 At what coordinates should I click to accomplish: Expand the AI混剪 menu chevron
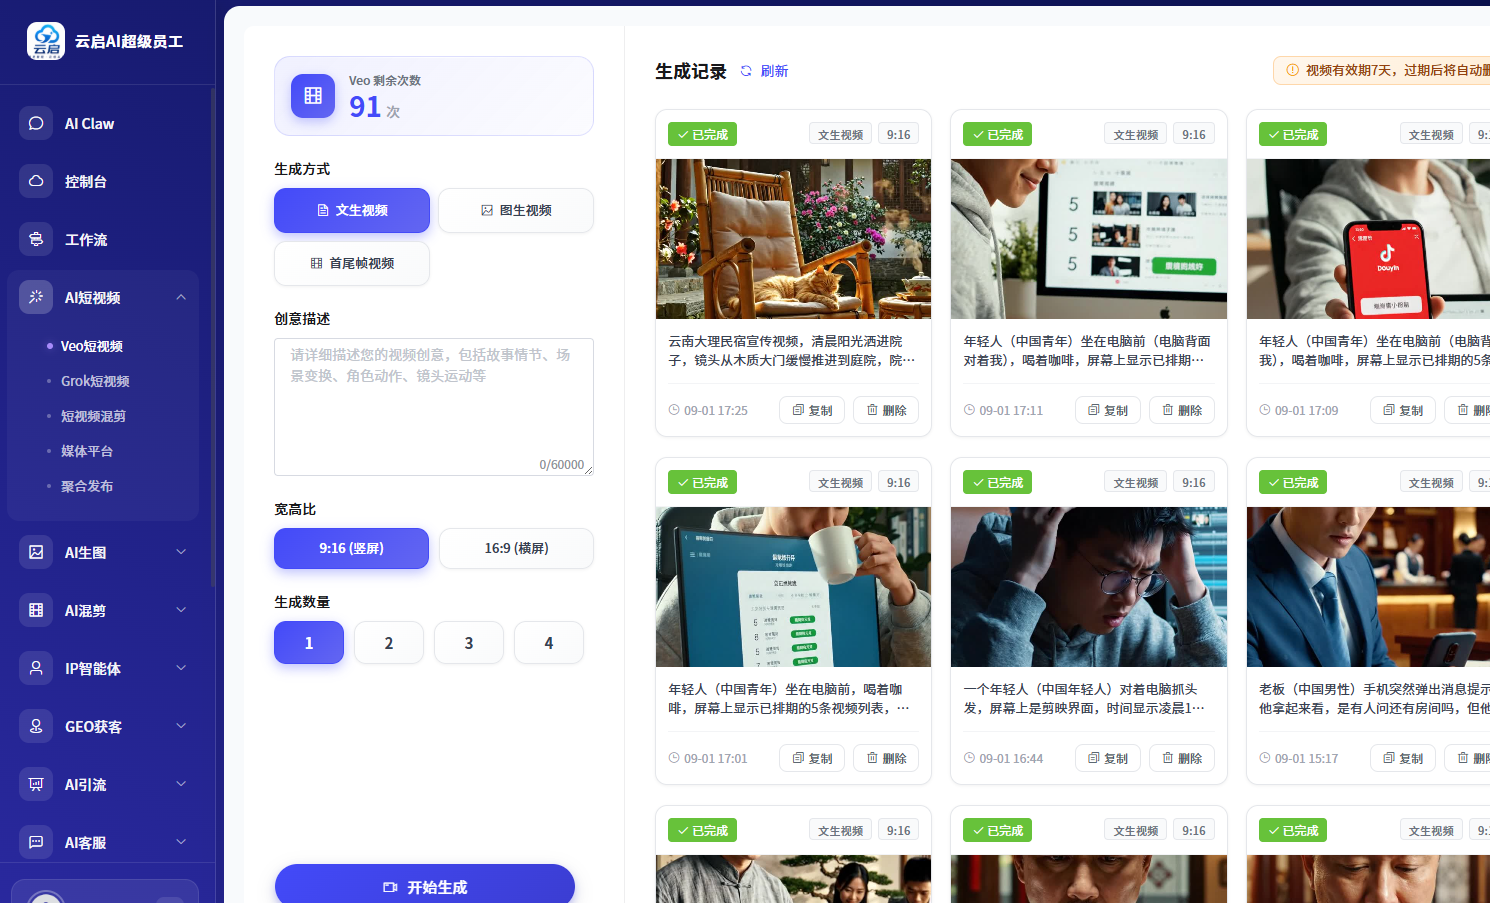click(181, 610)
